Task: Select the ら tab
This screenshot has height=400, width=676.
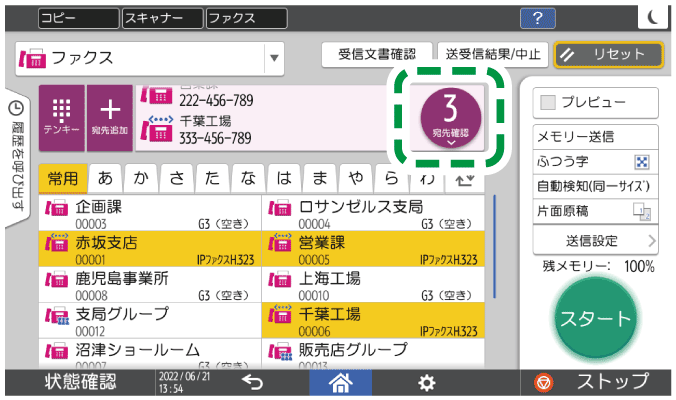Action: click(391, 178)
